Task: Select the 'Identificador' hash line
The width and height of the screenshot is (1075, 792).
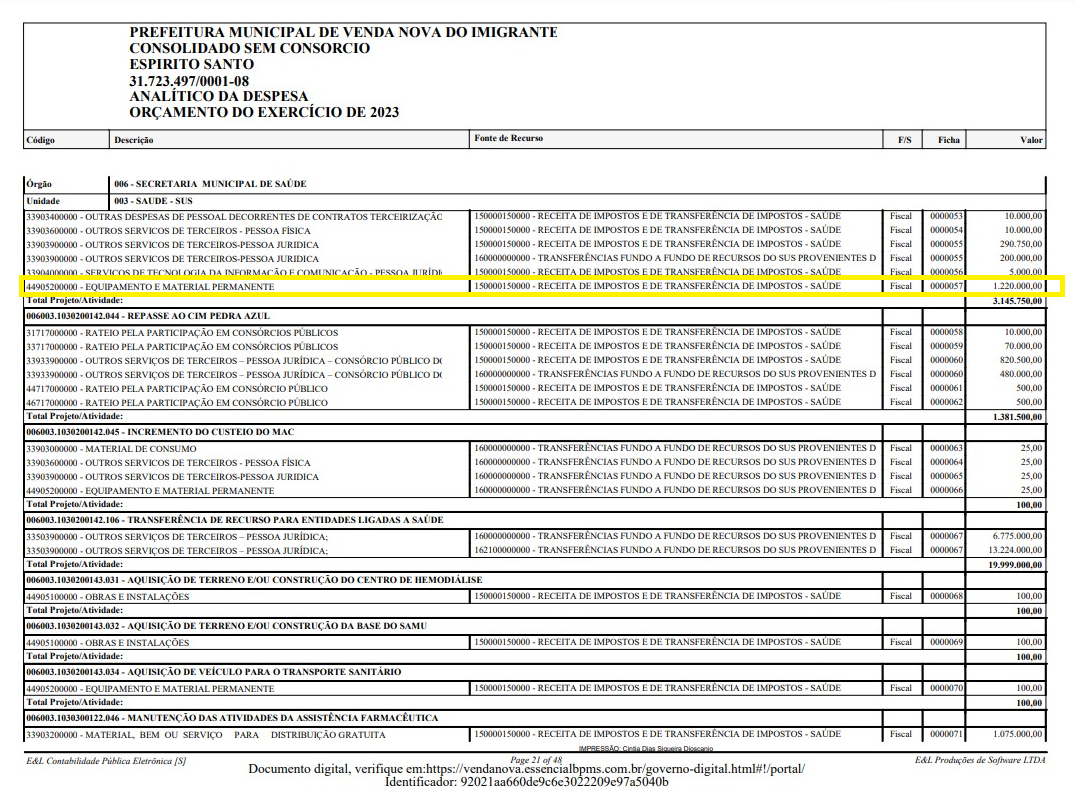Action: [x=527, y=782]
